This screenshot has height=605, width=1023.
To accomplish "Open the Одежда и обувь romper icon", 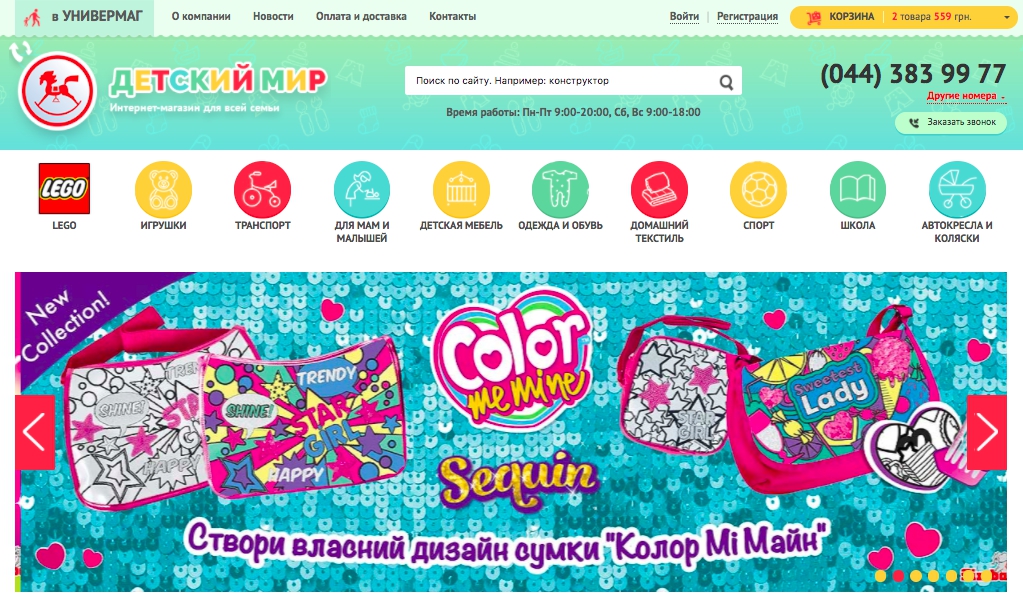I will [560, 189].
